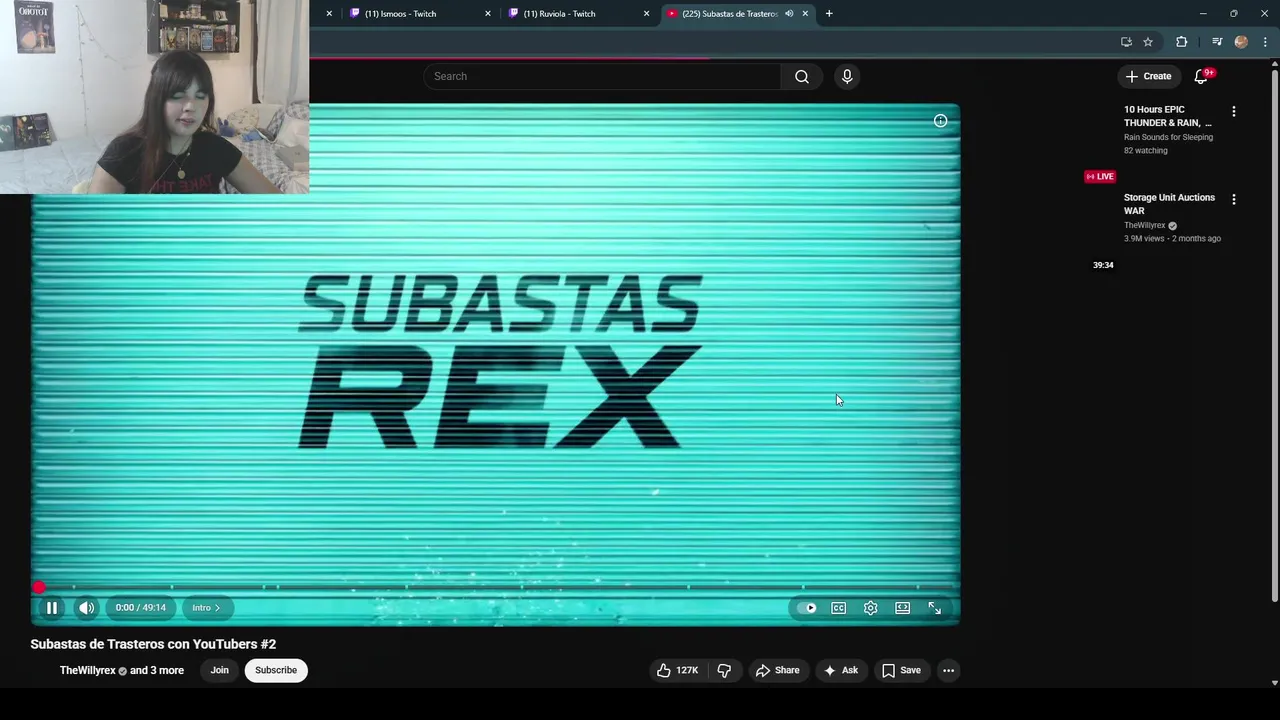This screenshot has width=1280, height=720.
Task: Pause the video playback
Action: (52, 608)
